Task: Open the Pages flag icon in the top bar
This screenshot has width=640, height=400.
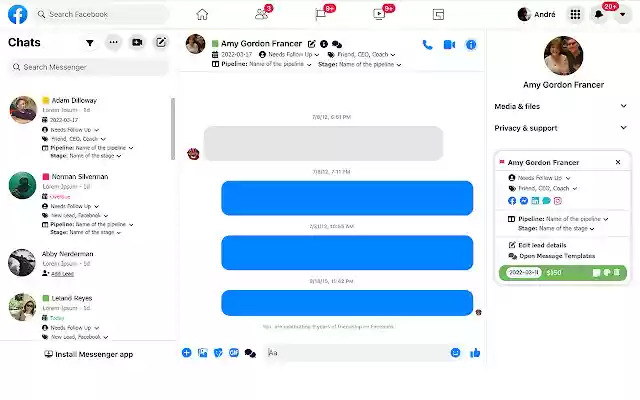Action: click(x=320, y=14)
